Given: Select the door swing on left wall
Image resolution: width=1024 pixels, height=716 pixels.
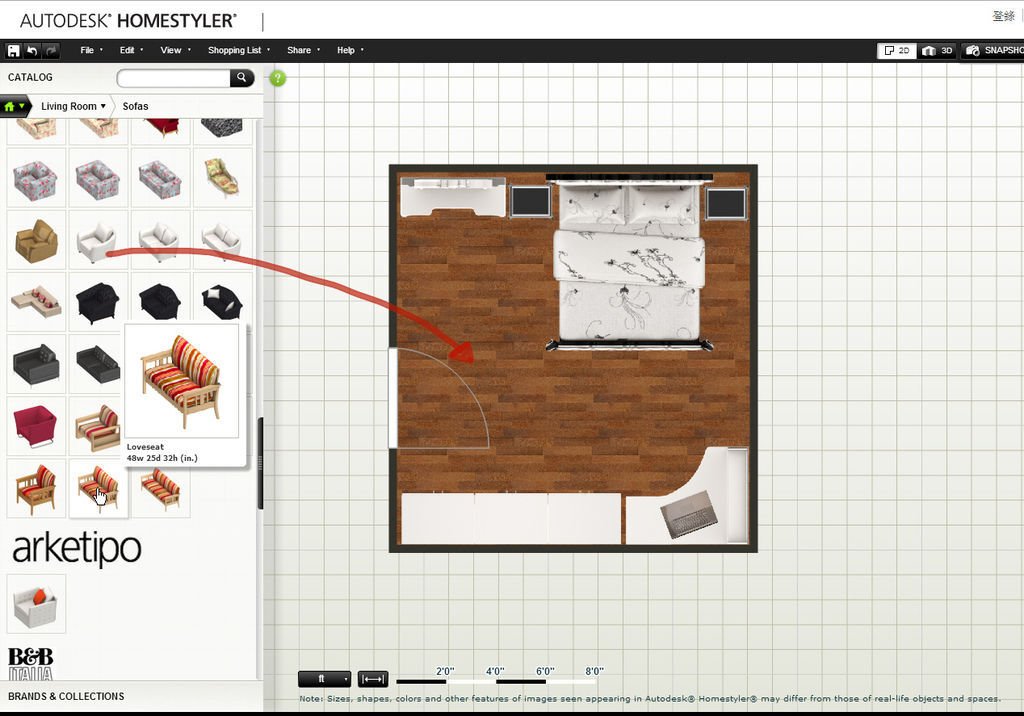Looking at the screenshot, I should pos(439,398).
